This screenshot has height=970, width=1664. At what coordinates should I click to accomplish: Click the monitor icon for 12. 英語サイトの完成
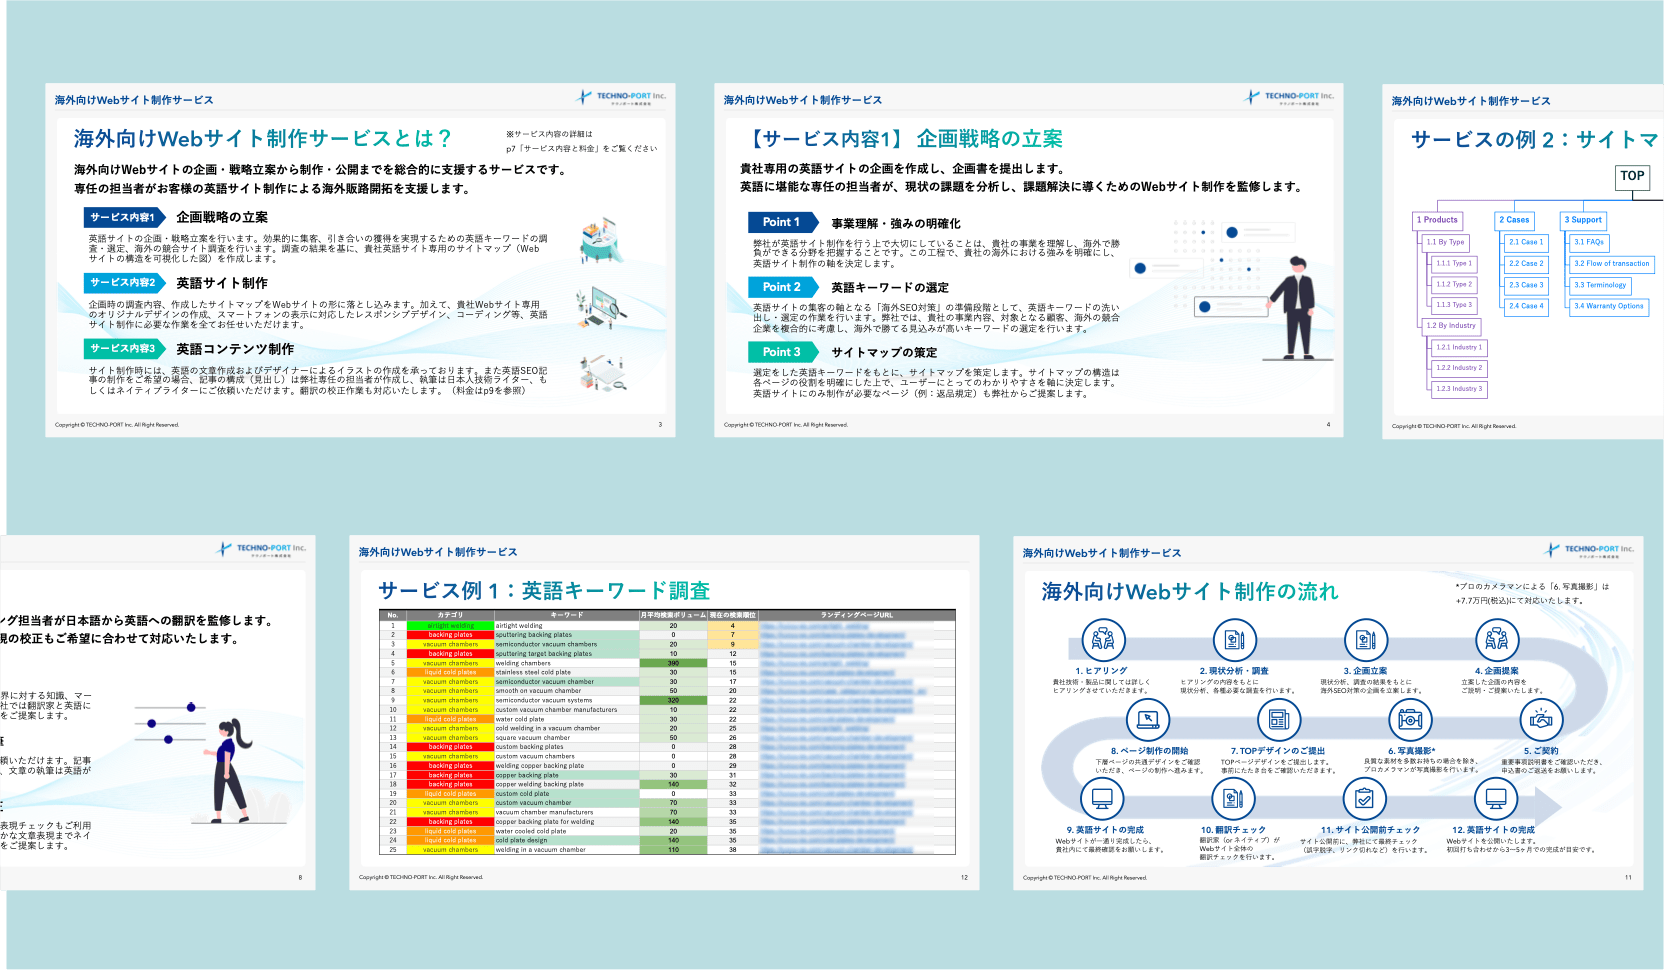click(x=1496, y=798)
